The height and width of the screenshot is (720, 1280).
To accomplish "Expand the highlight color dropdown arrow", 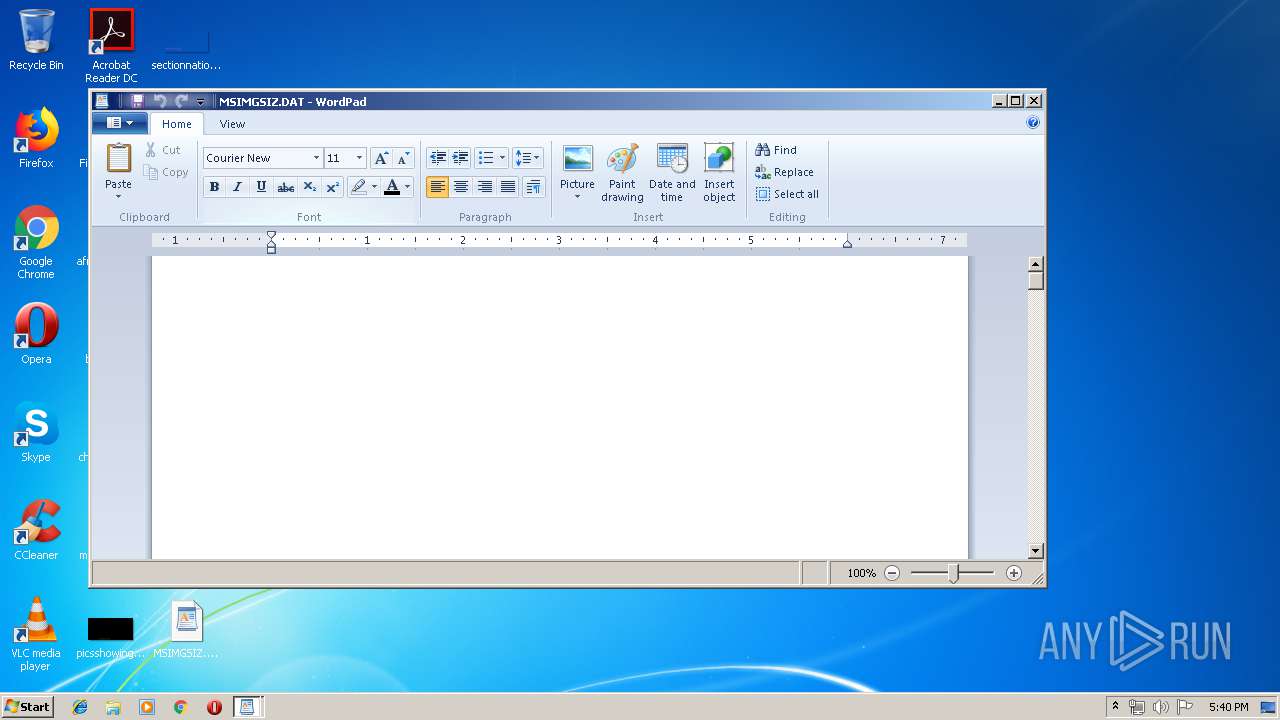I will pyautogui.click(x=374, y=187).
